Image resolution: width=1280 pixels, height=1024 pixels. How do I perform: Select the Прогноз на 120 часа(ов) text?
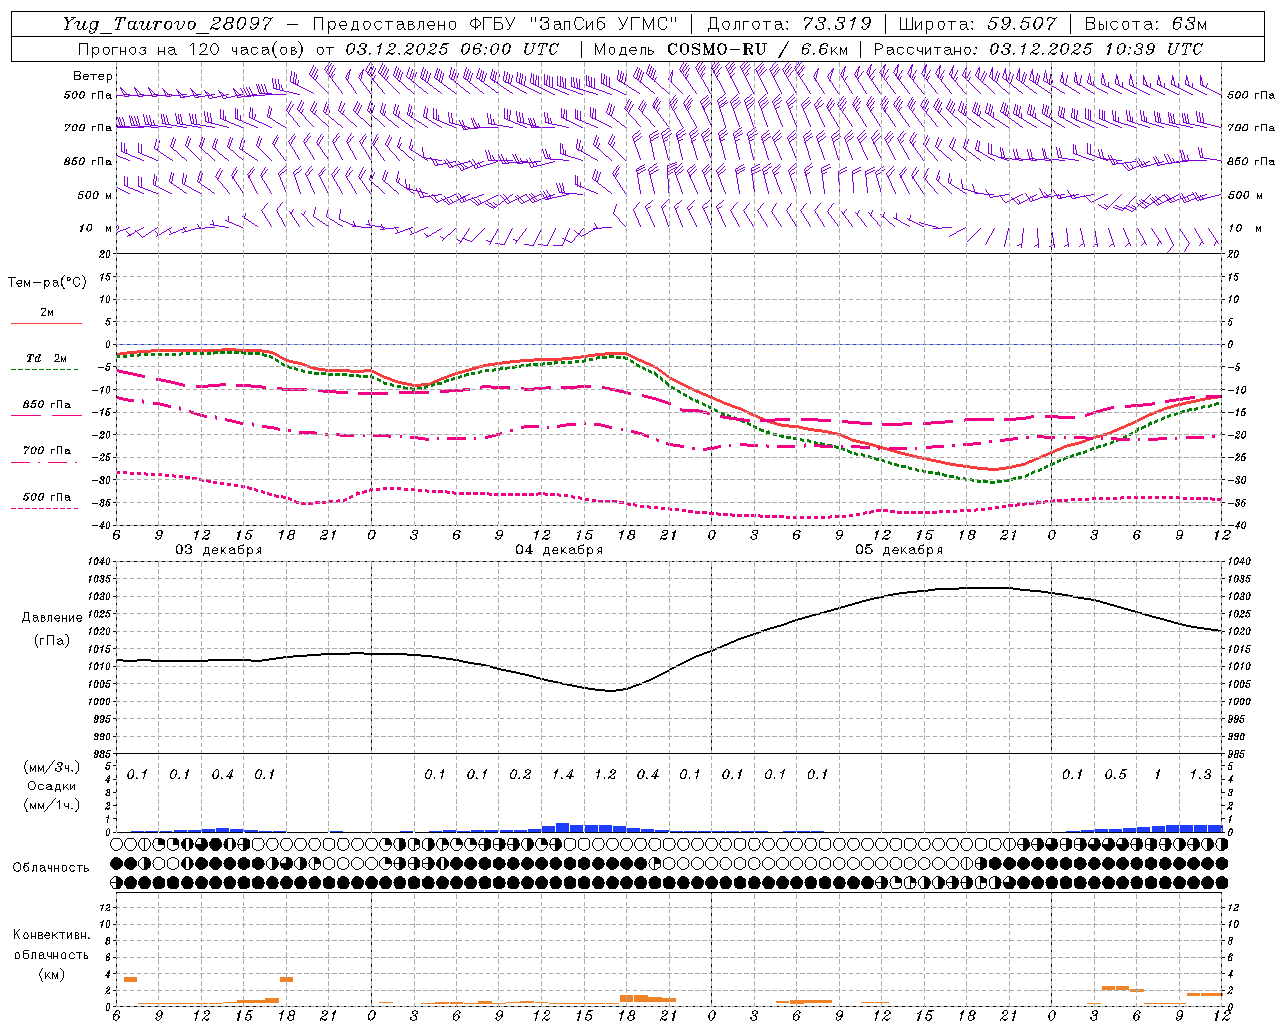click(x=192, y=49)
